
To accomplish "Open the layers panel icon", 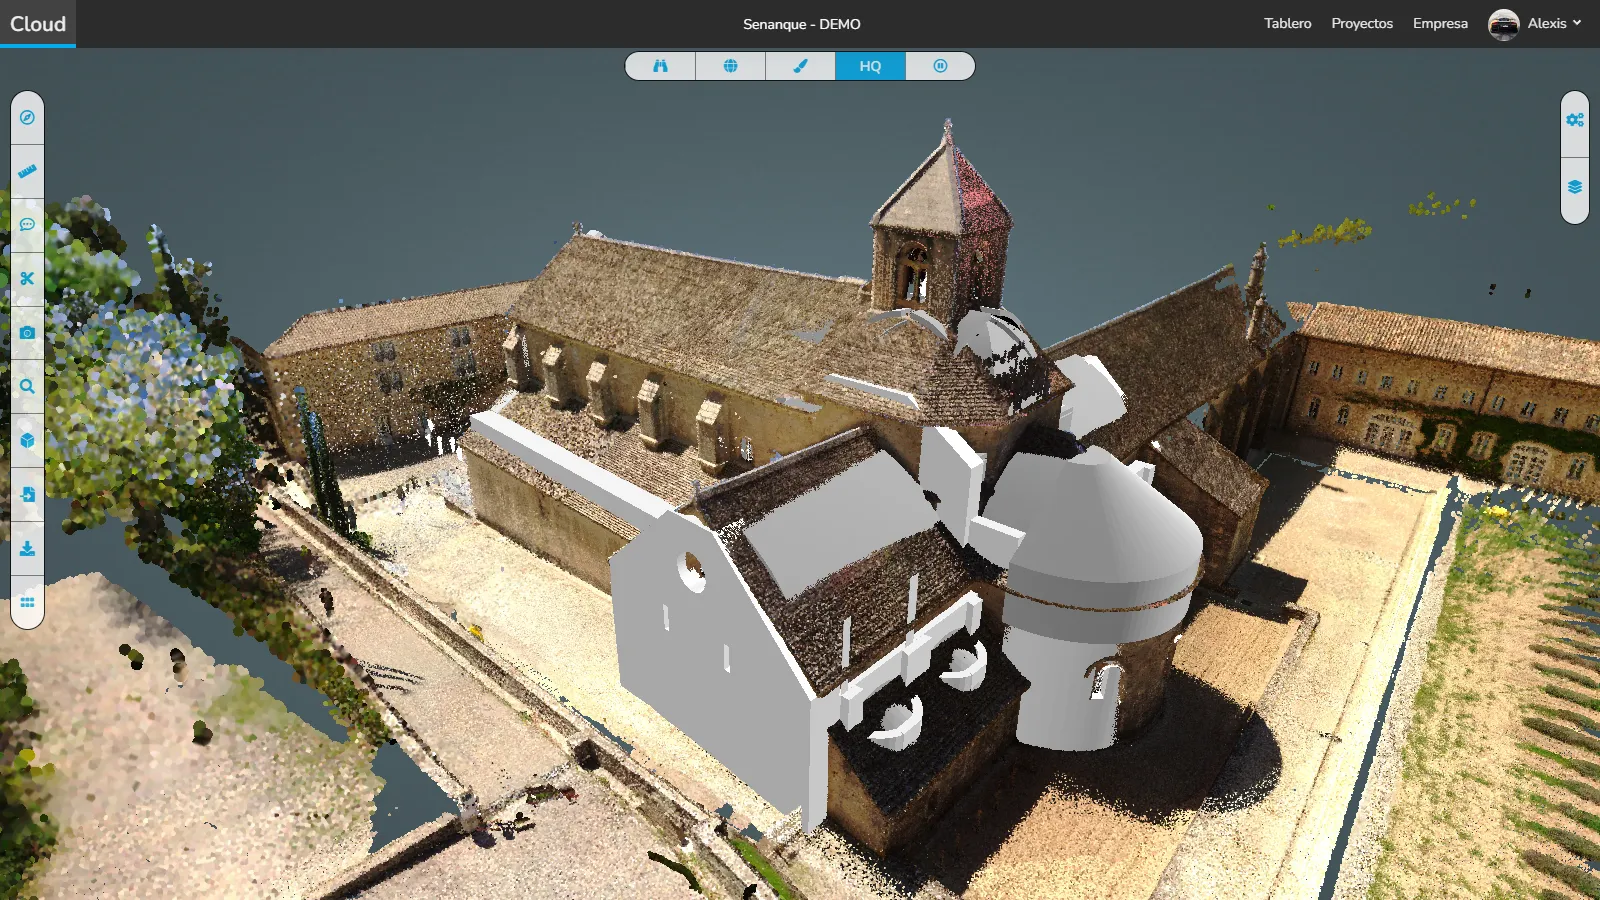I will [1575, 188].
